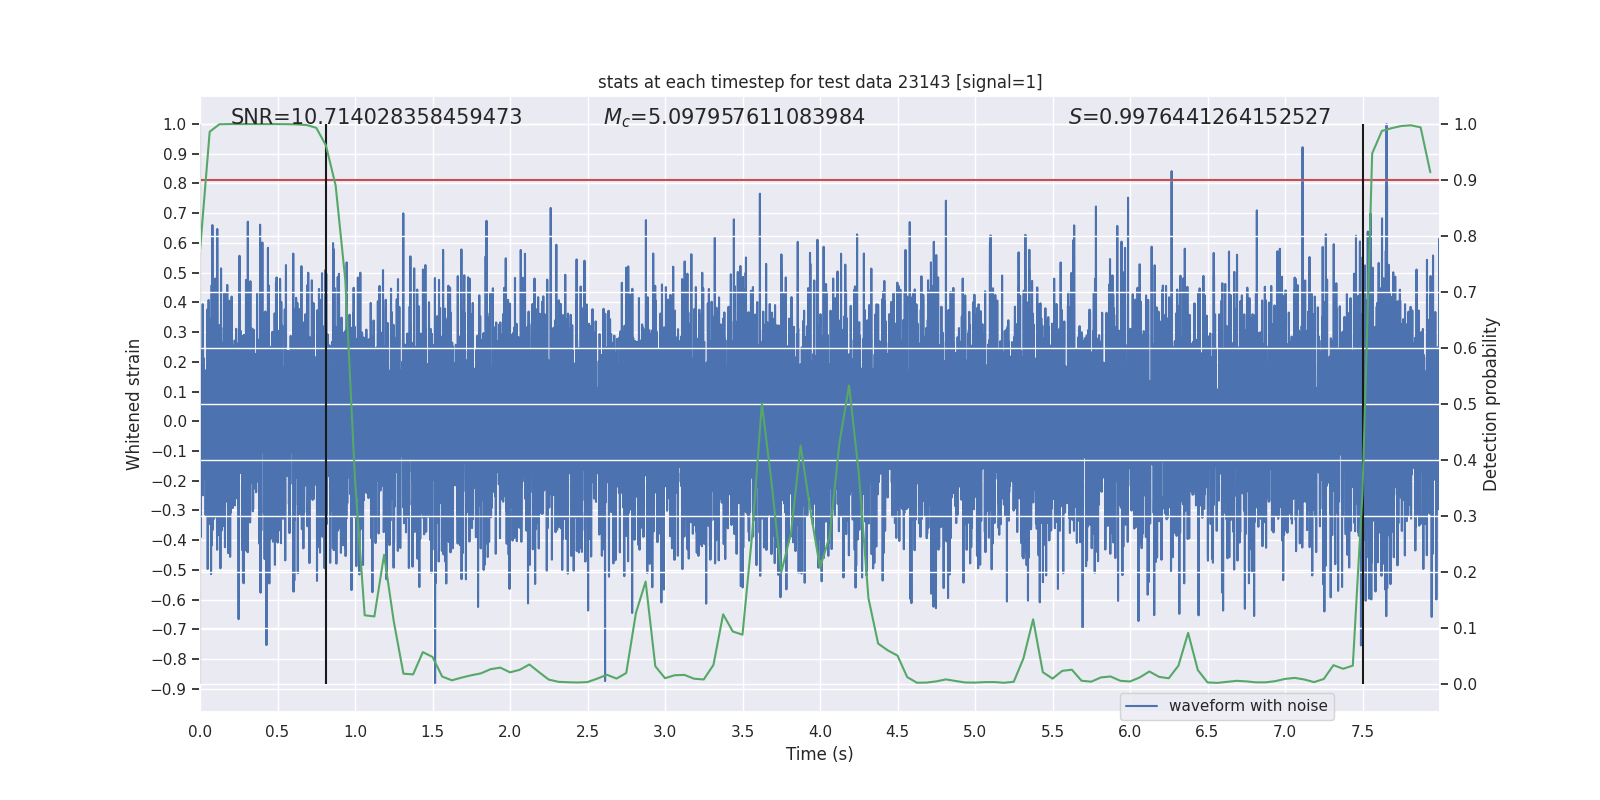Click the green curve peak near 4.2 seconds
Screen dimensions: 1600x800
pyautogui.click(x=849, y=386)
